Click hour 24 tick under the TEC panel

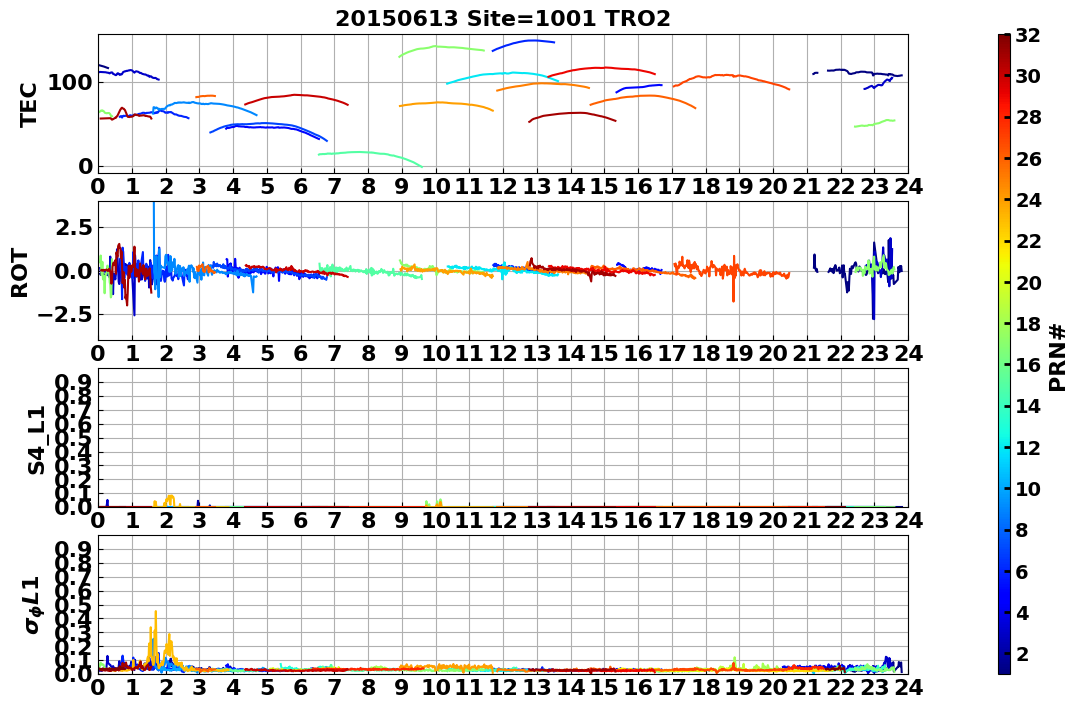click(908, 186)
